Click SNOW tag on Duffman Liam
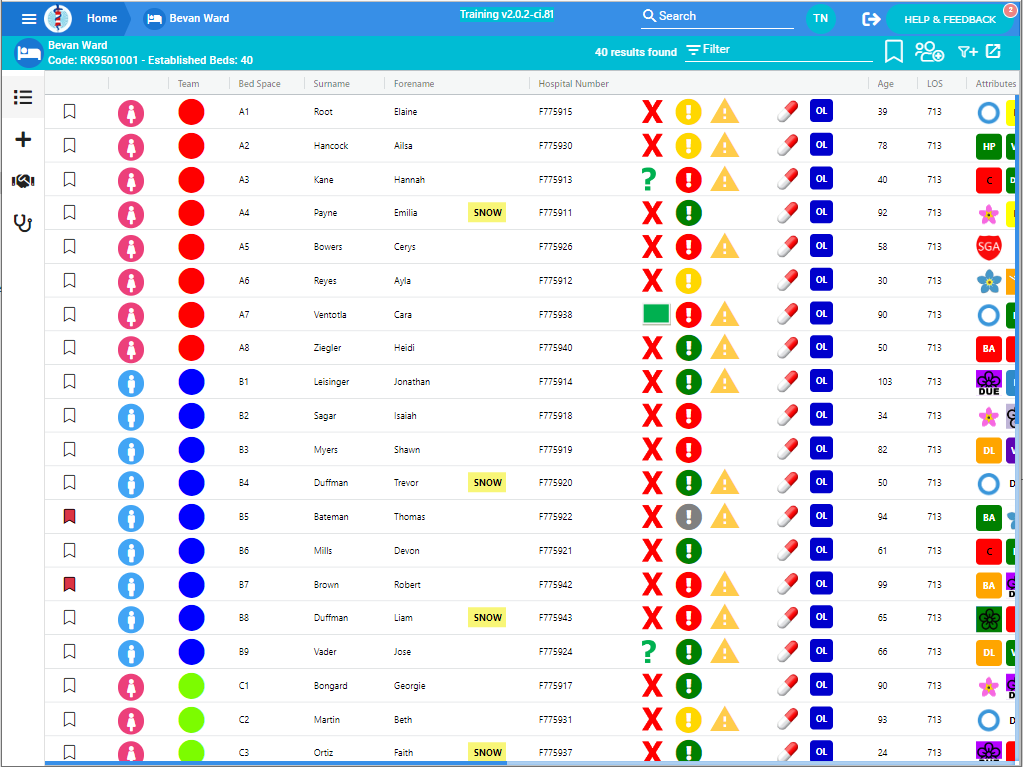This screenshot has width=1023, height=767. tap(487, 618)
